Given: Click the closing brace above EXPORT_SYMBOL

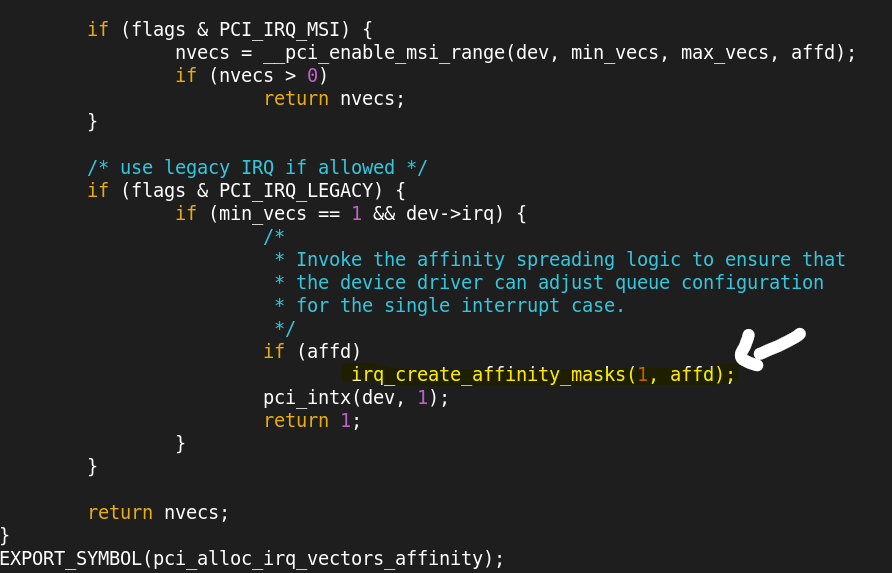Looking at the screenshot, I should click(x=5, y=535).
